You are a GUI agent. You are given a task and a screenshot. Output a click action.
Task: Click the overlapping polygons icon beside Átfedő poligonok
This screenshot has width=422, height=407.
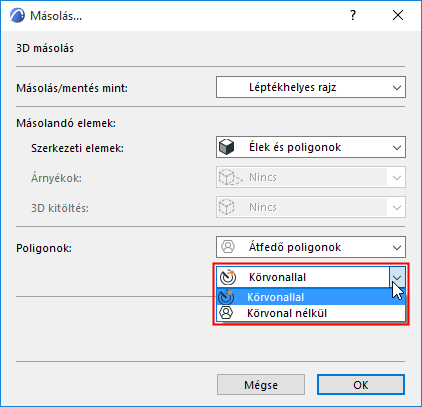point(228,247)
